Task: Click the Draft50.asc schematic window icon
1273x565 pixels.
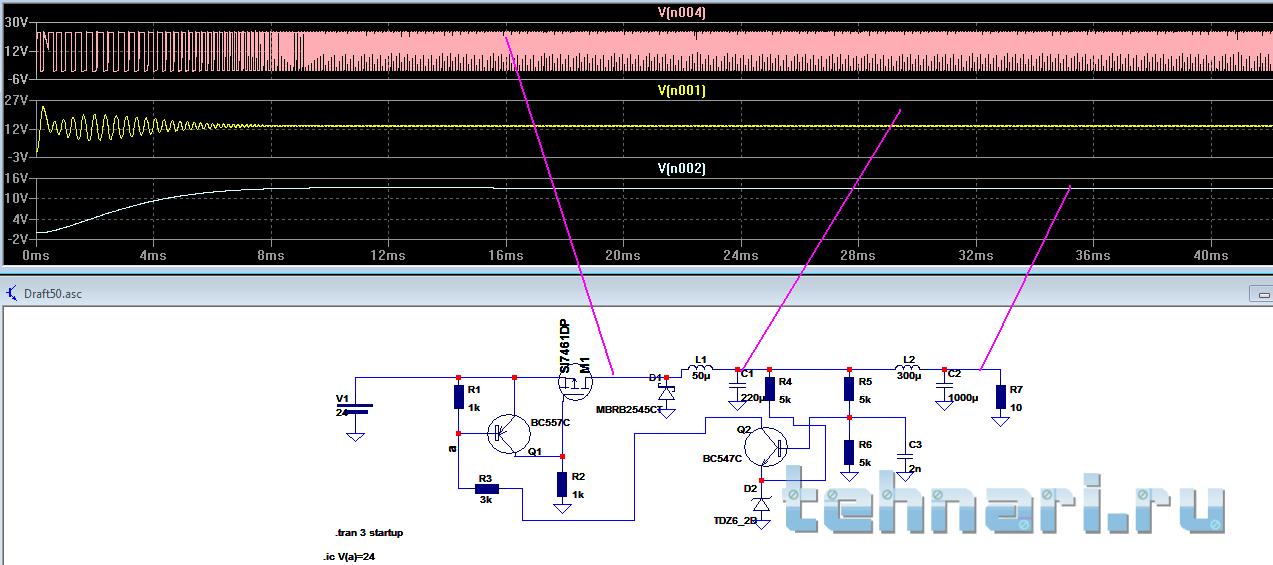Action: coord(12,294)
